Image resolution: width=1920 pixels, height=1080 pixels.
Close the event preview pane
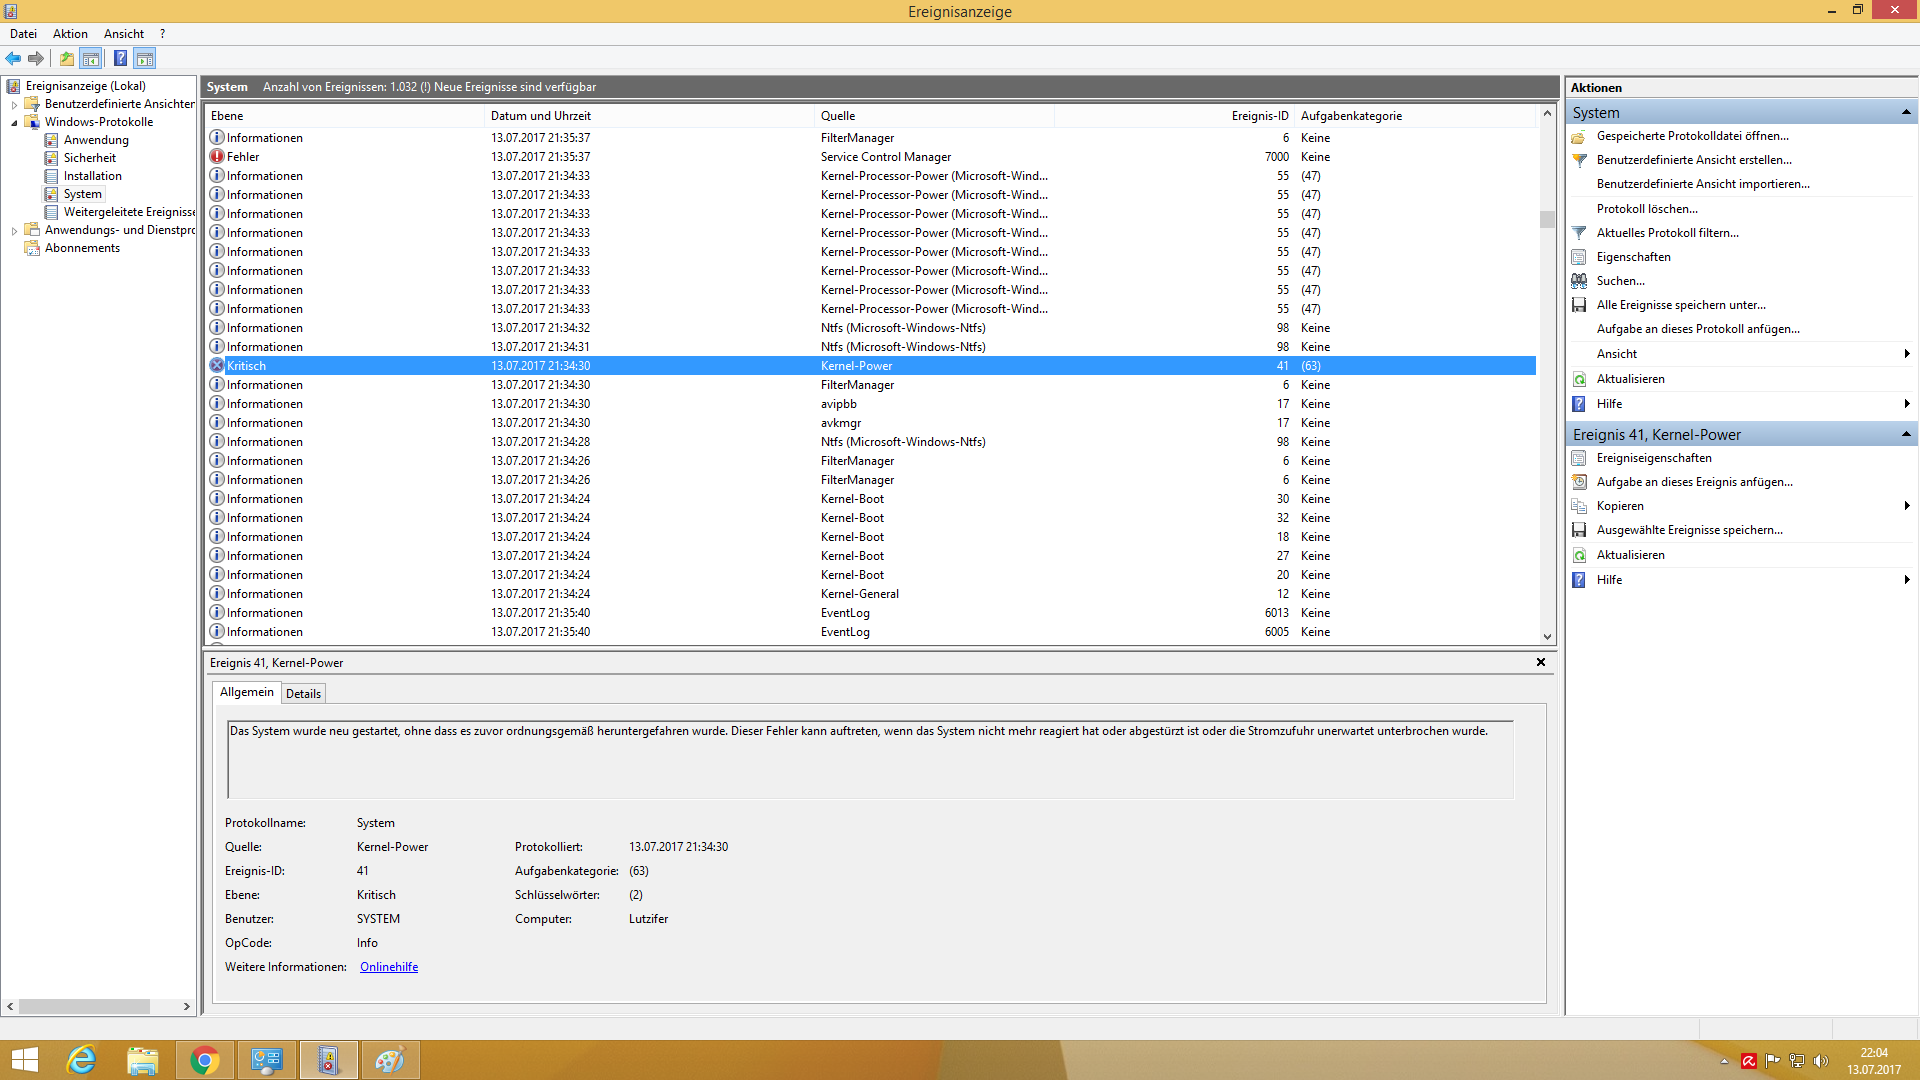1540,662
